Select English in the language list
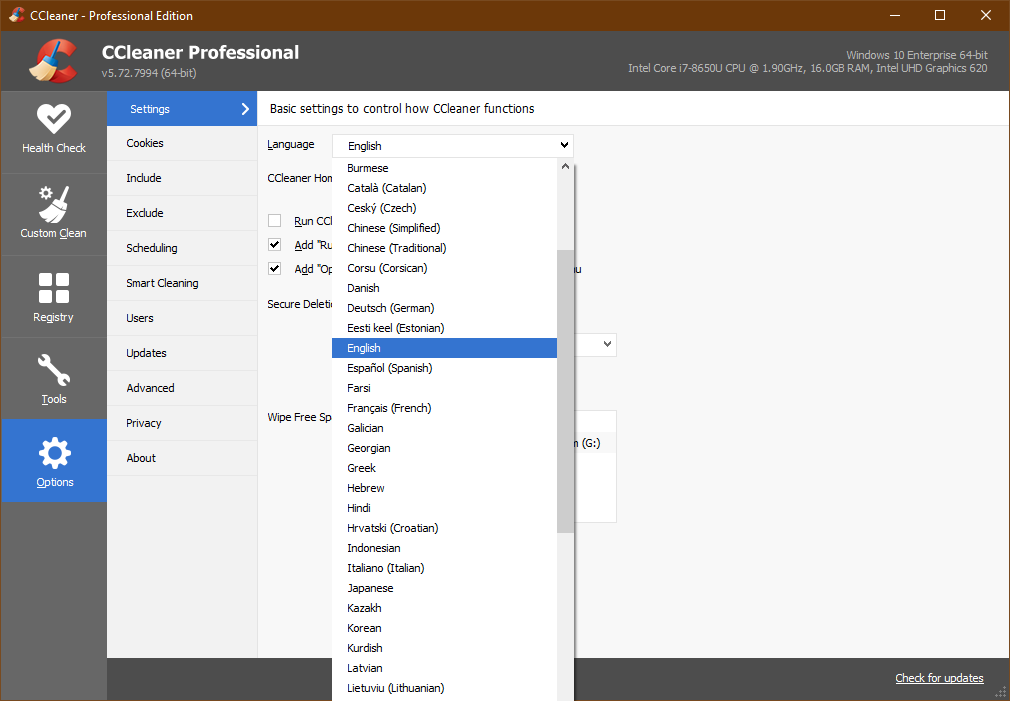 tap(444, 347)
